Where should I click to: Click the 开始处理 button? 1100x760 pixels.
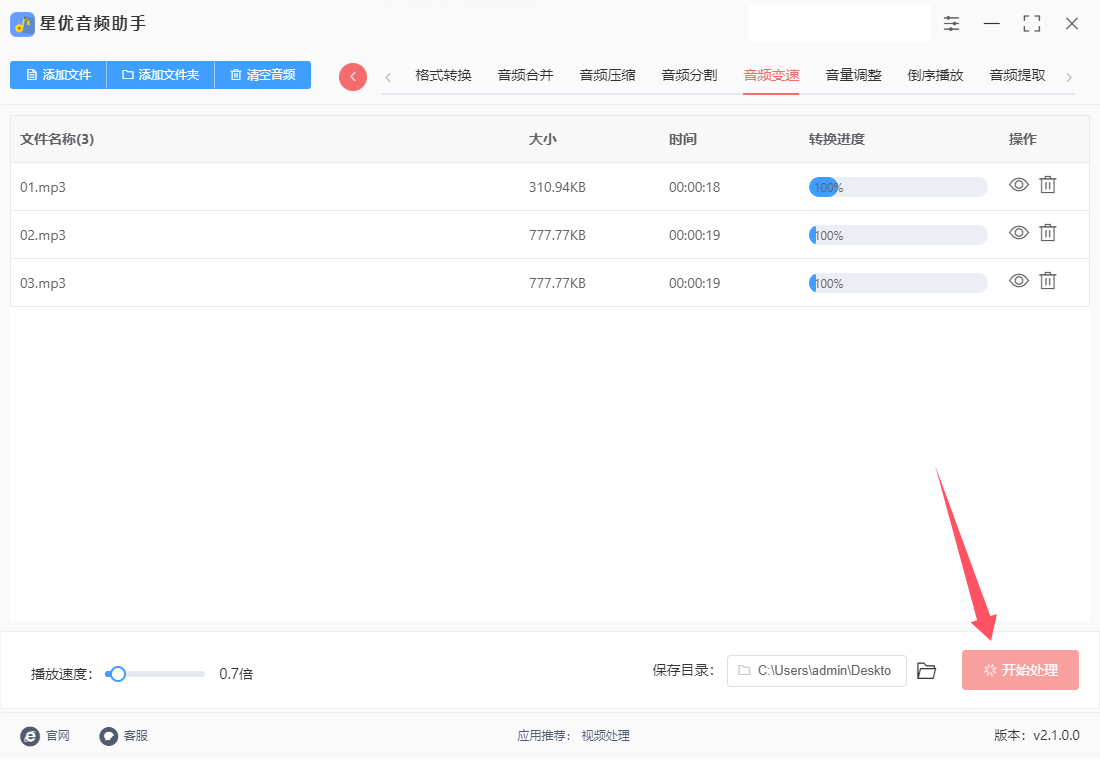(1020, 670)
